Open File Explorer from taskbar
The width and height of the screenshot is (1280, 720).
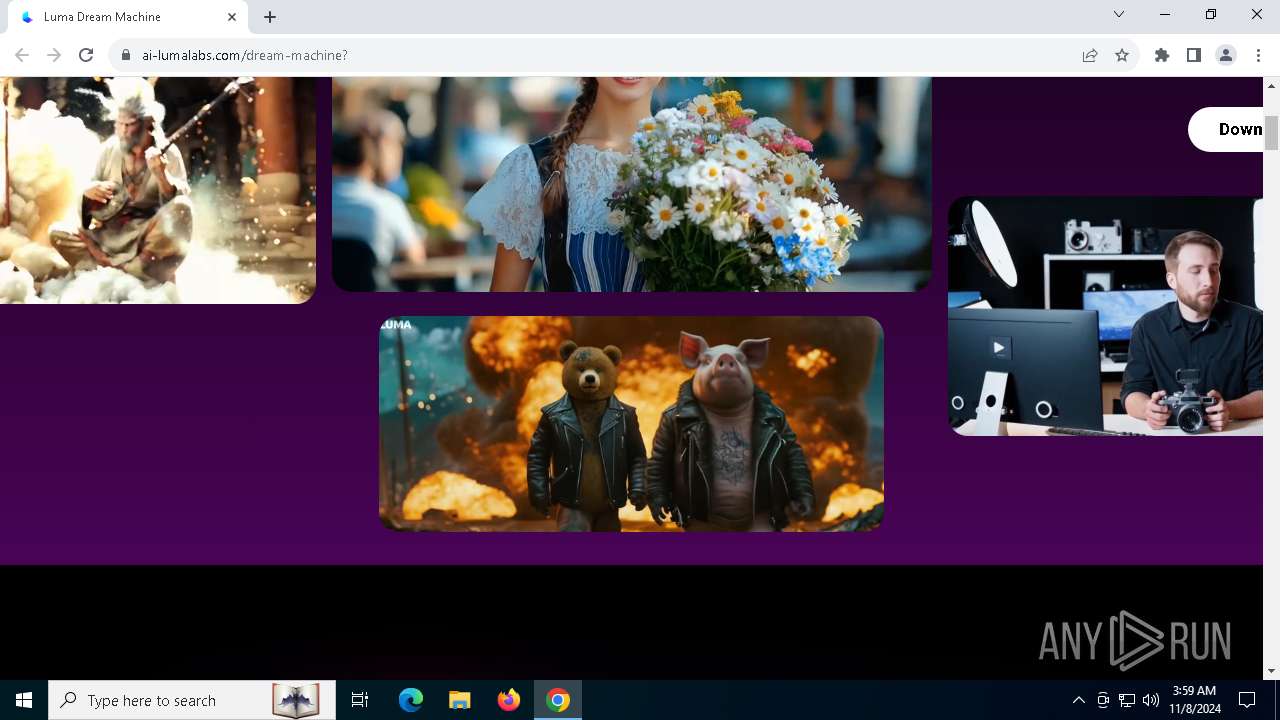460,700
